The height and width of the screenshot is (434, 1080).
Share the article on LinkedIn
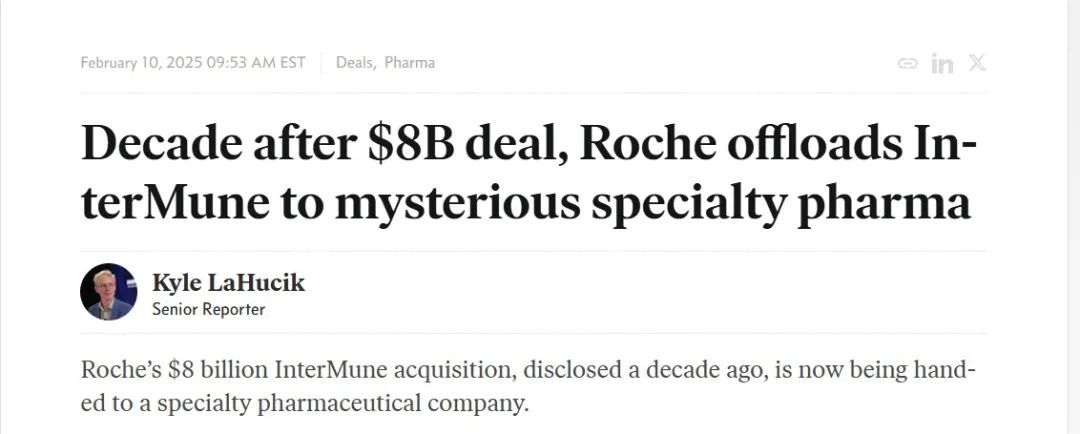[x=942, y=63]
